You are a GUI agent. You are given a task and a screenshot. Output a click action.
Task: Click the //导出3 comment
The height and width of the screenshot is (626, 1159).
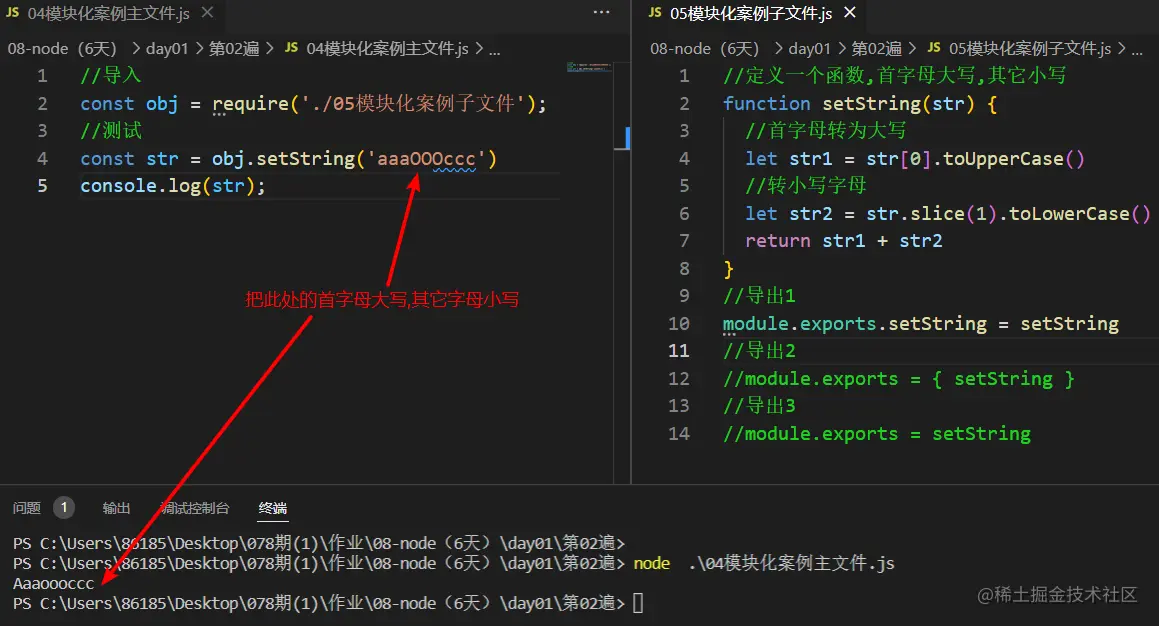coord(759,406)
